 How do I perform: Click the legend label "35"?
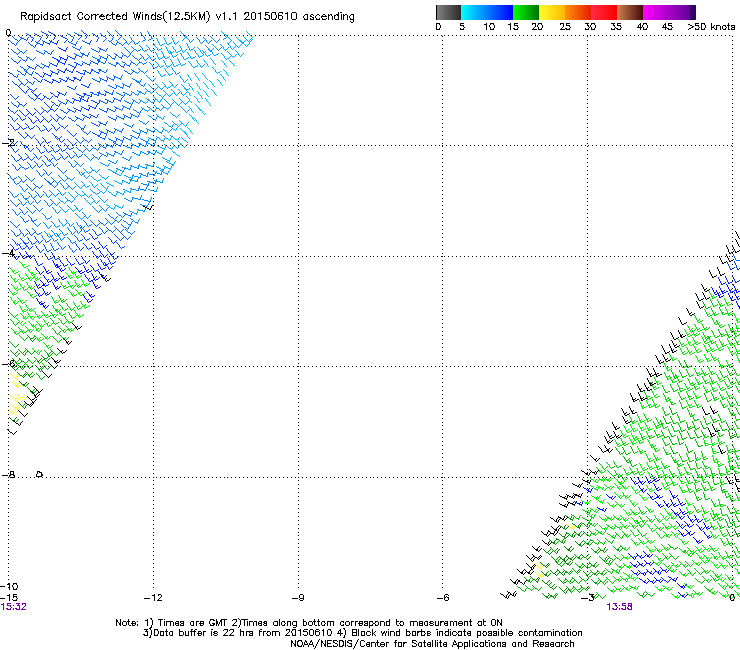pos(616,27)
